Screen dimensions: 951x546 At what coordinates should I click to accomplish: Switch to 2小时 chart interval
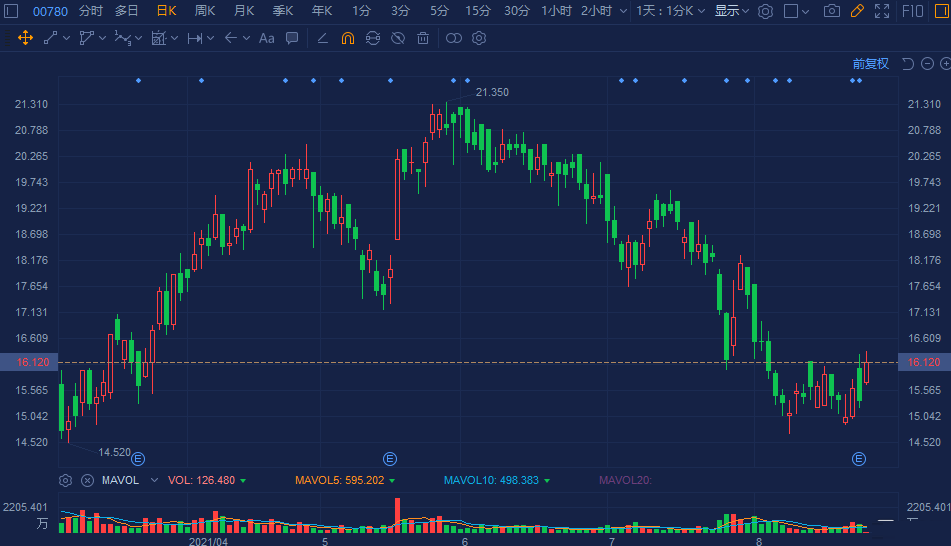(x=596, y=11)
